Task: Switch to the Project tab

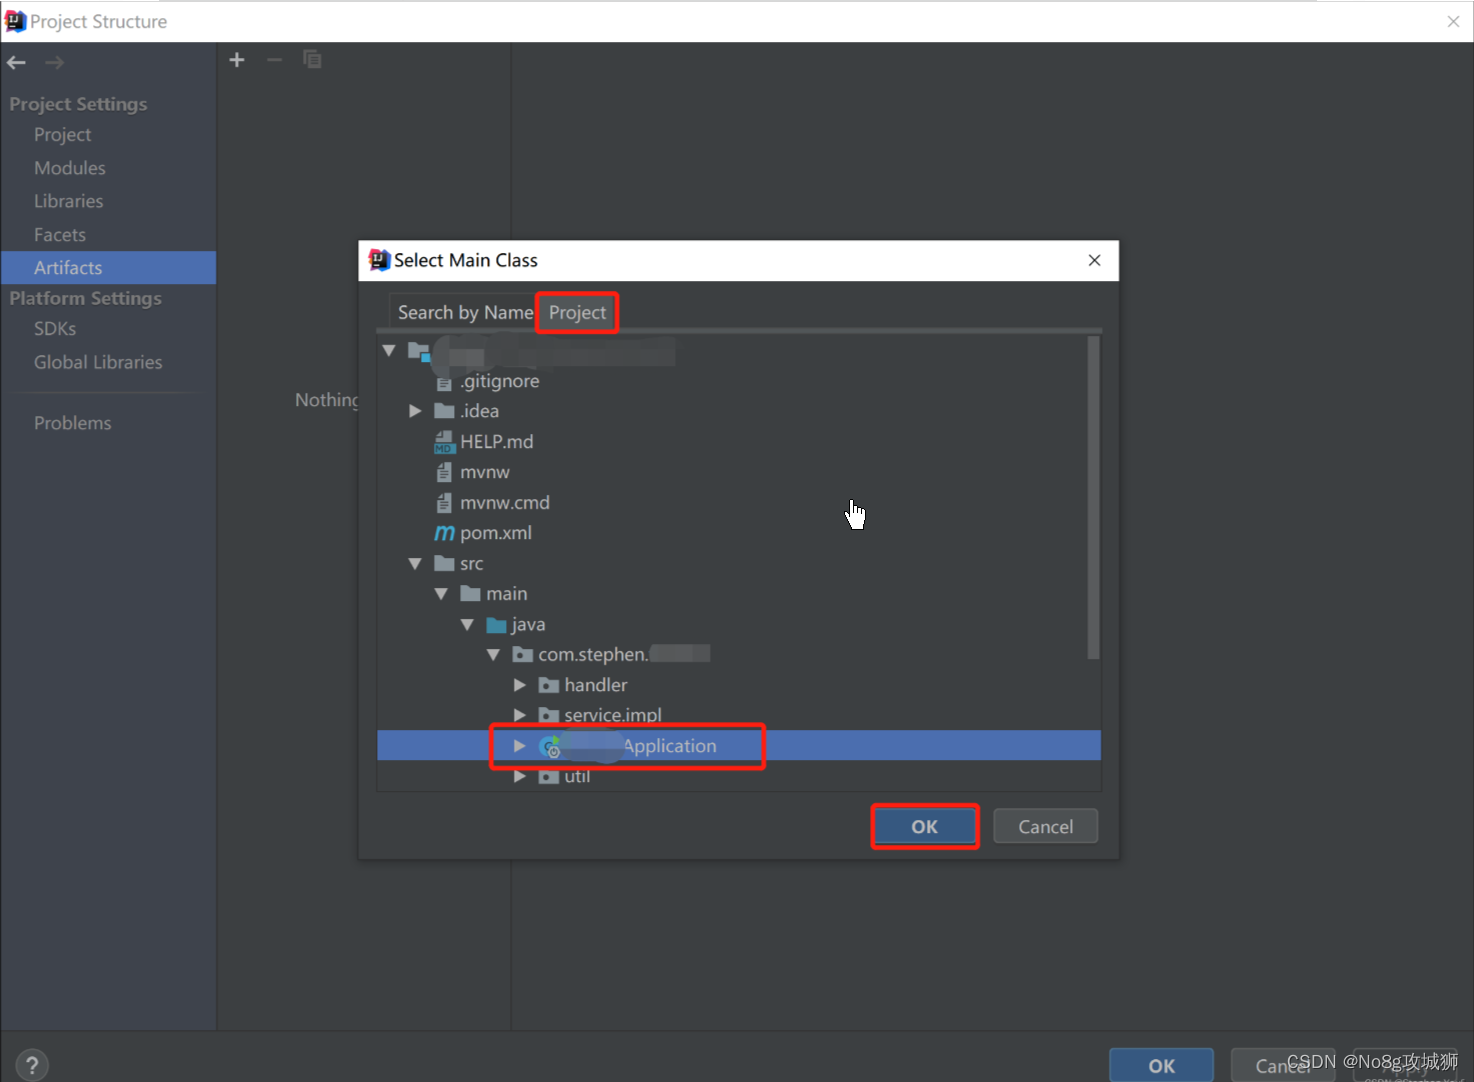Action: [577, 313]
